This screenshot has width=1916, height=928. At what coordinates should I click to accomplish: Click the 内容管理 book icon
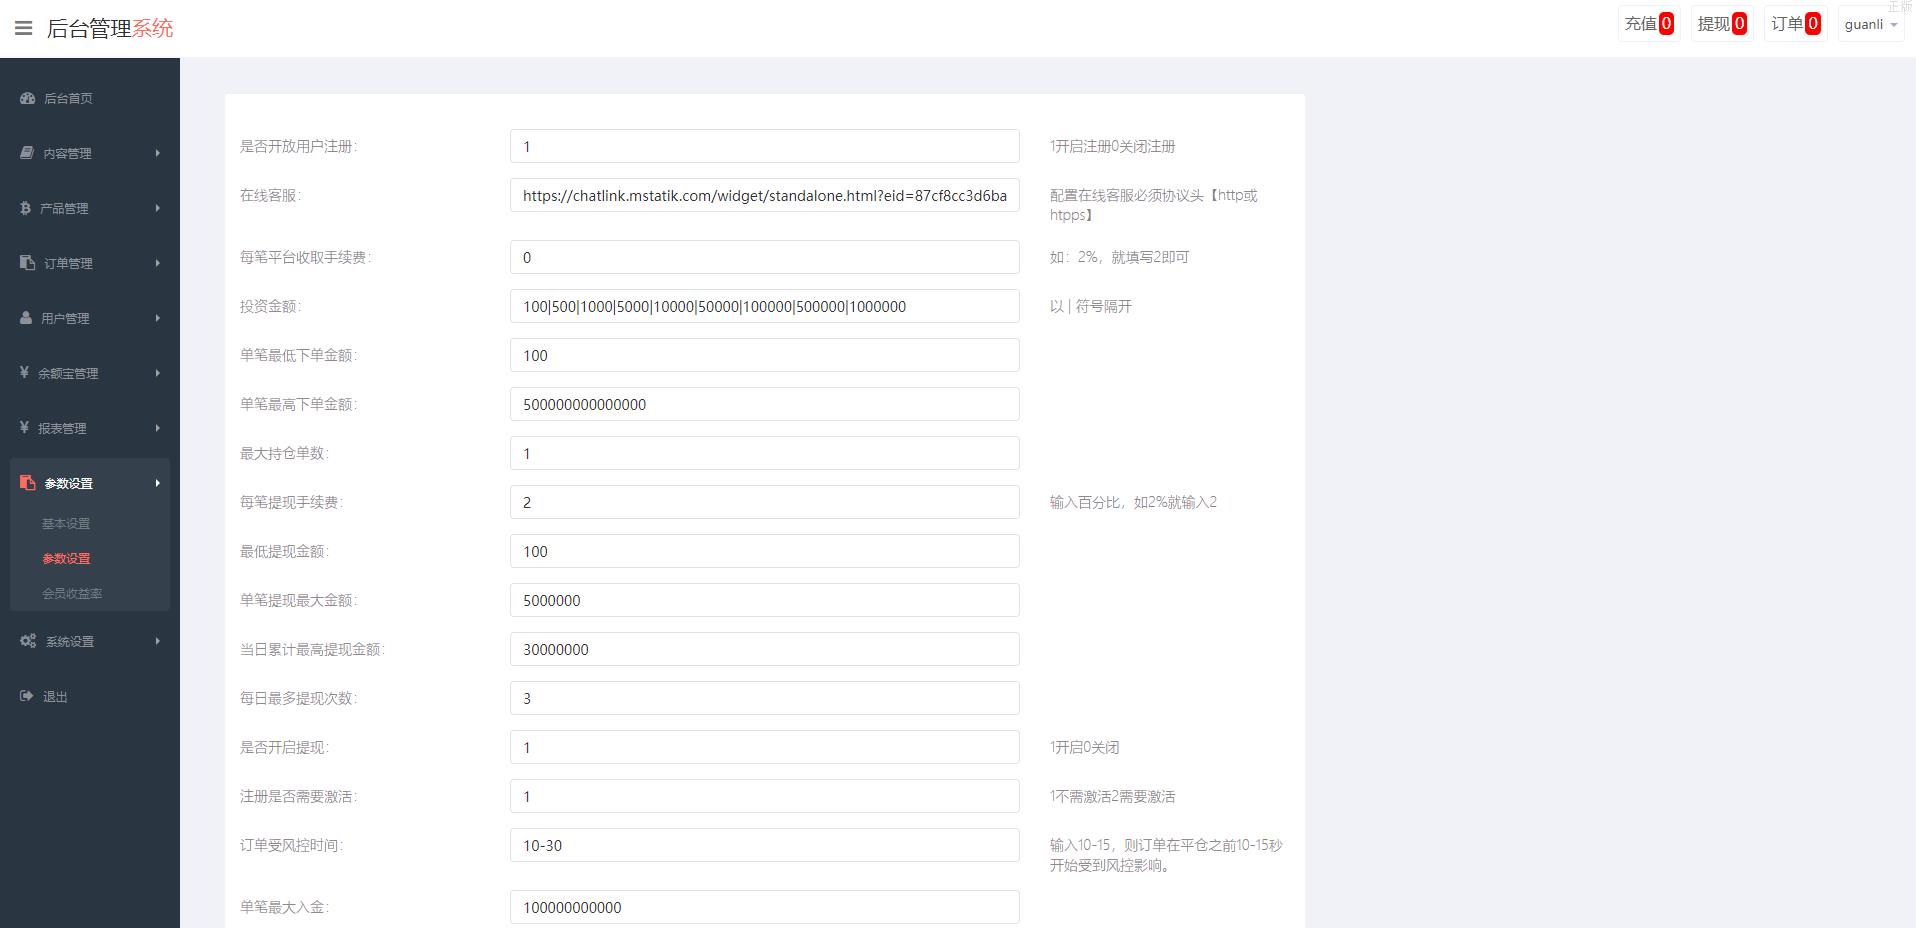pyautogui.click(x=27, y=153)
